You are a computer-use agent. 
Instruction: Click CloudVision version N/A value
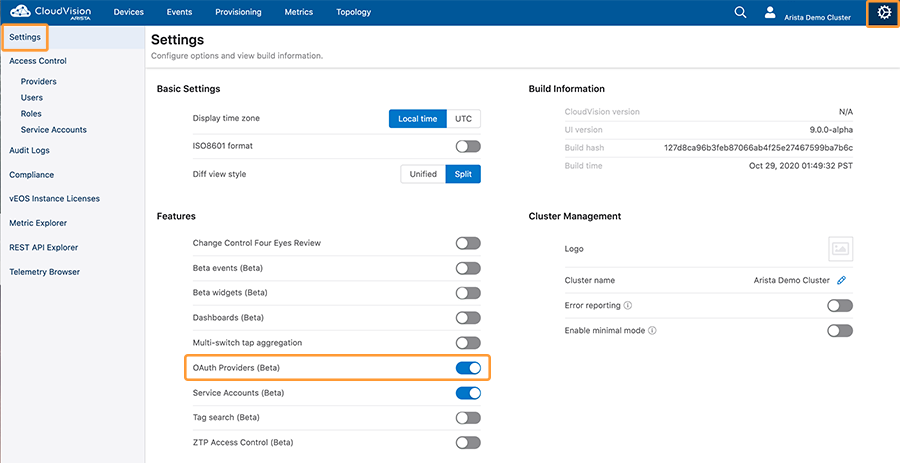[x=846, y=112]
